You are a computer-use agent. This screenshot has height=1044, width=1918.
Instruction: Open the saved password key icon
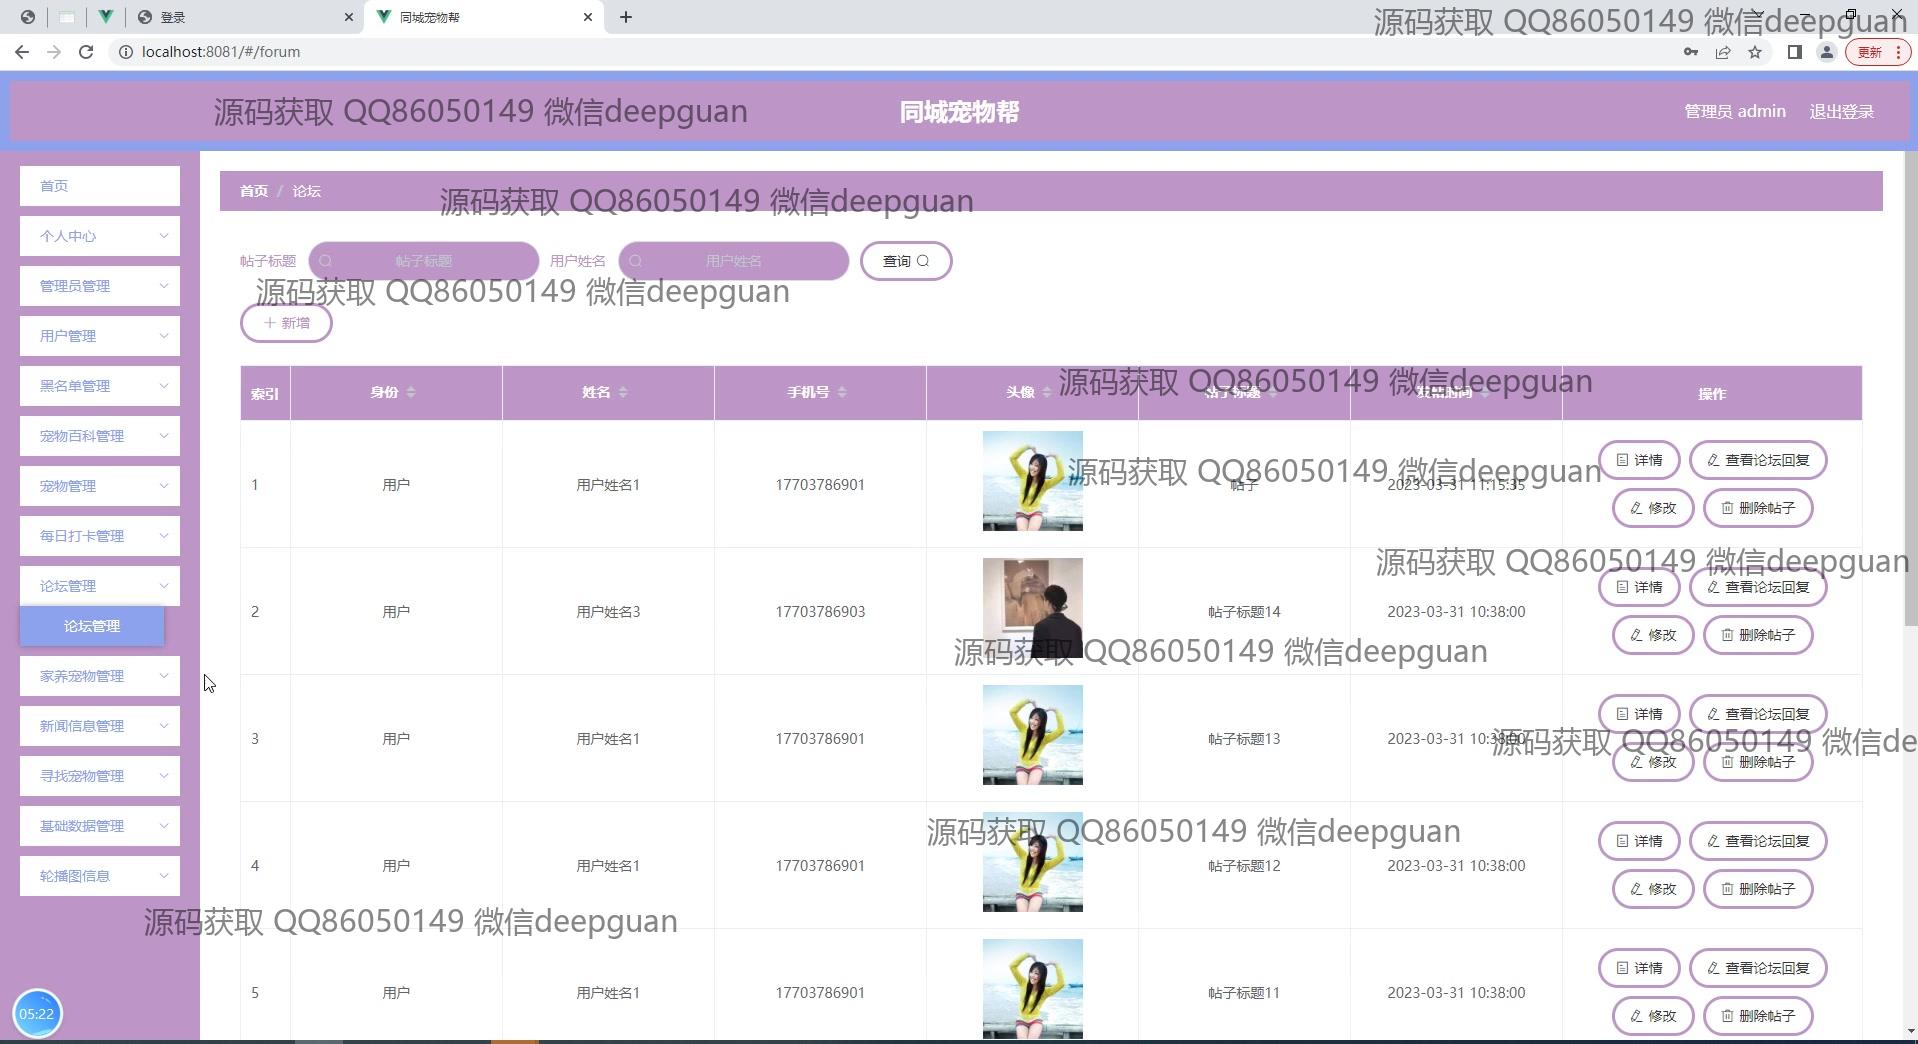[1691, 52]
